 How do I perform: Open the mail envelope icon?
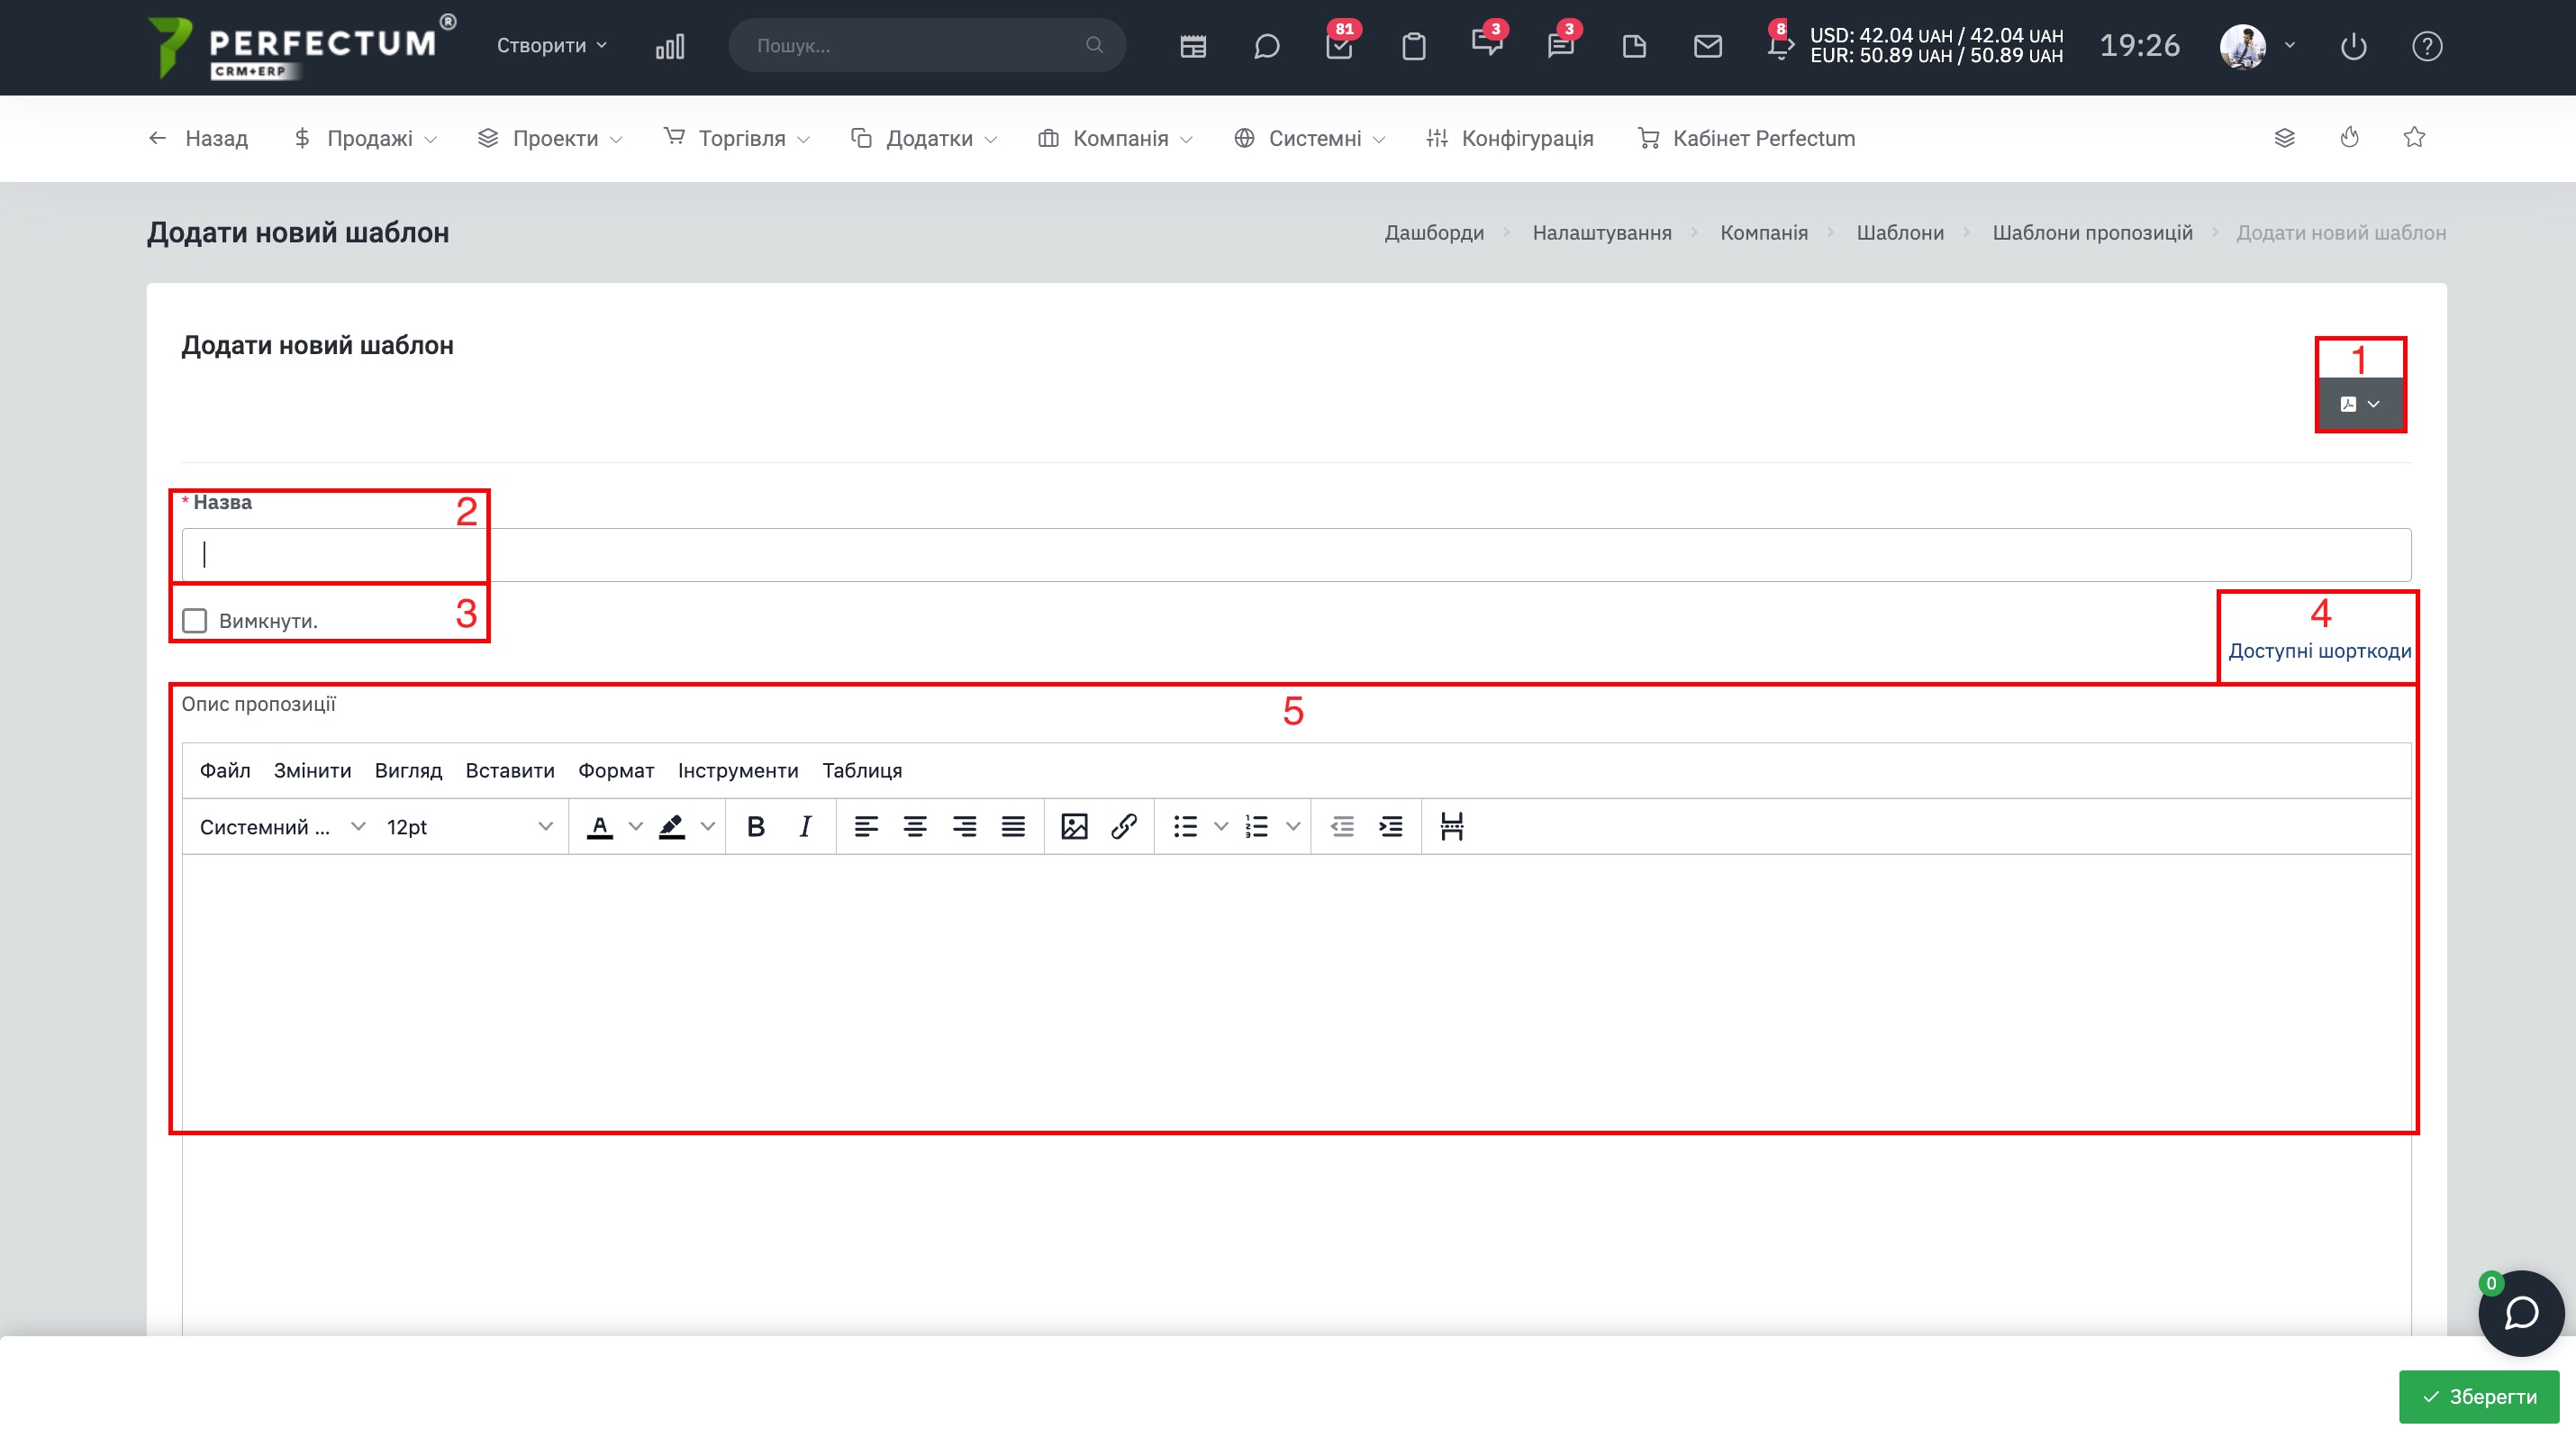pos(1708,46)
